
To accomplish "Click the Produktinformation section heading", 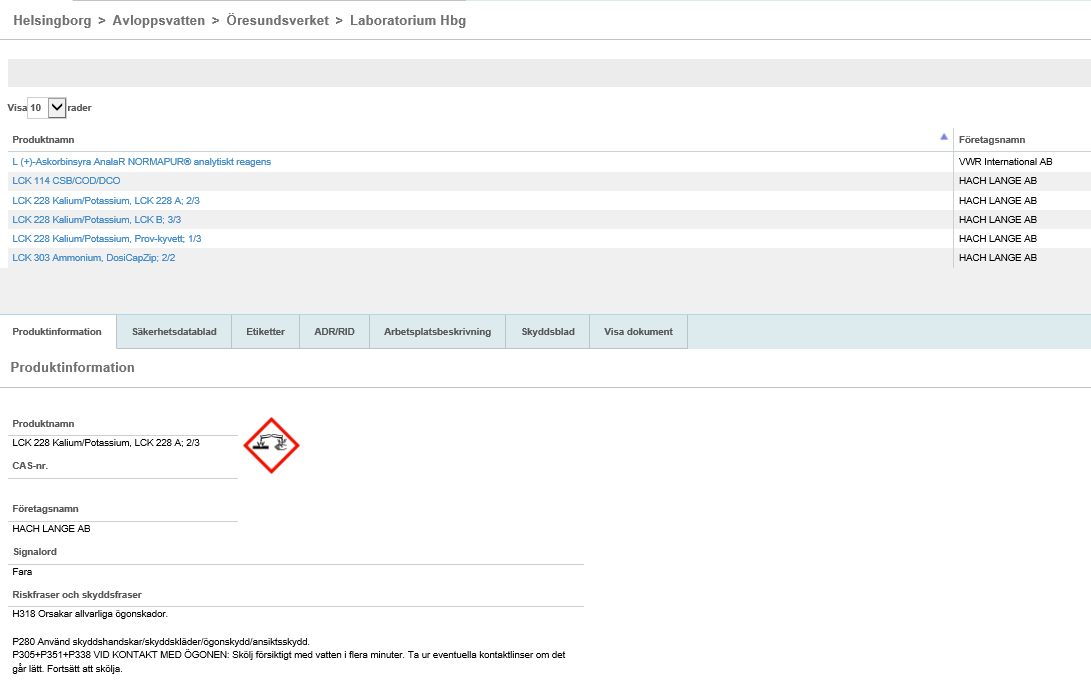I will pos(72,367).
